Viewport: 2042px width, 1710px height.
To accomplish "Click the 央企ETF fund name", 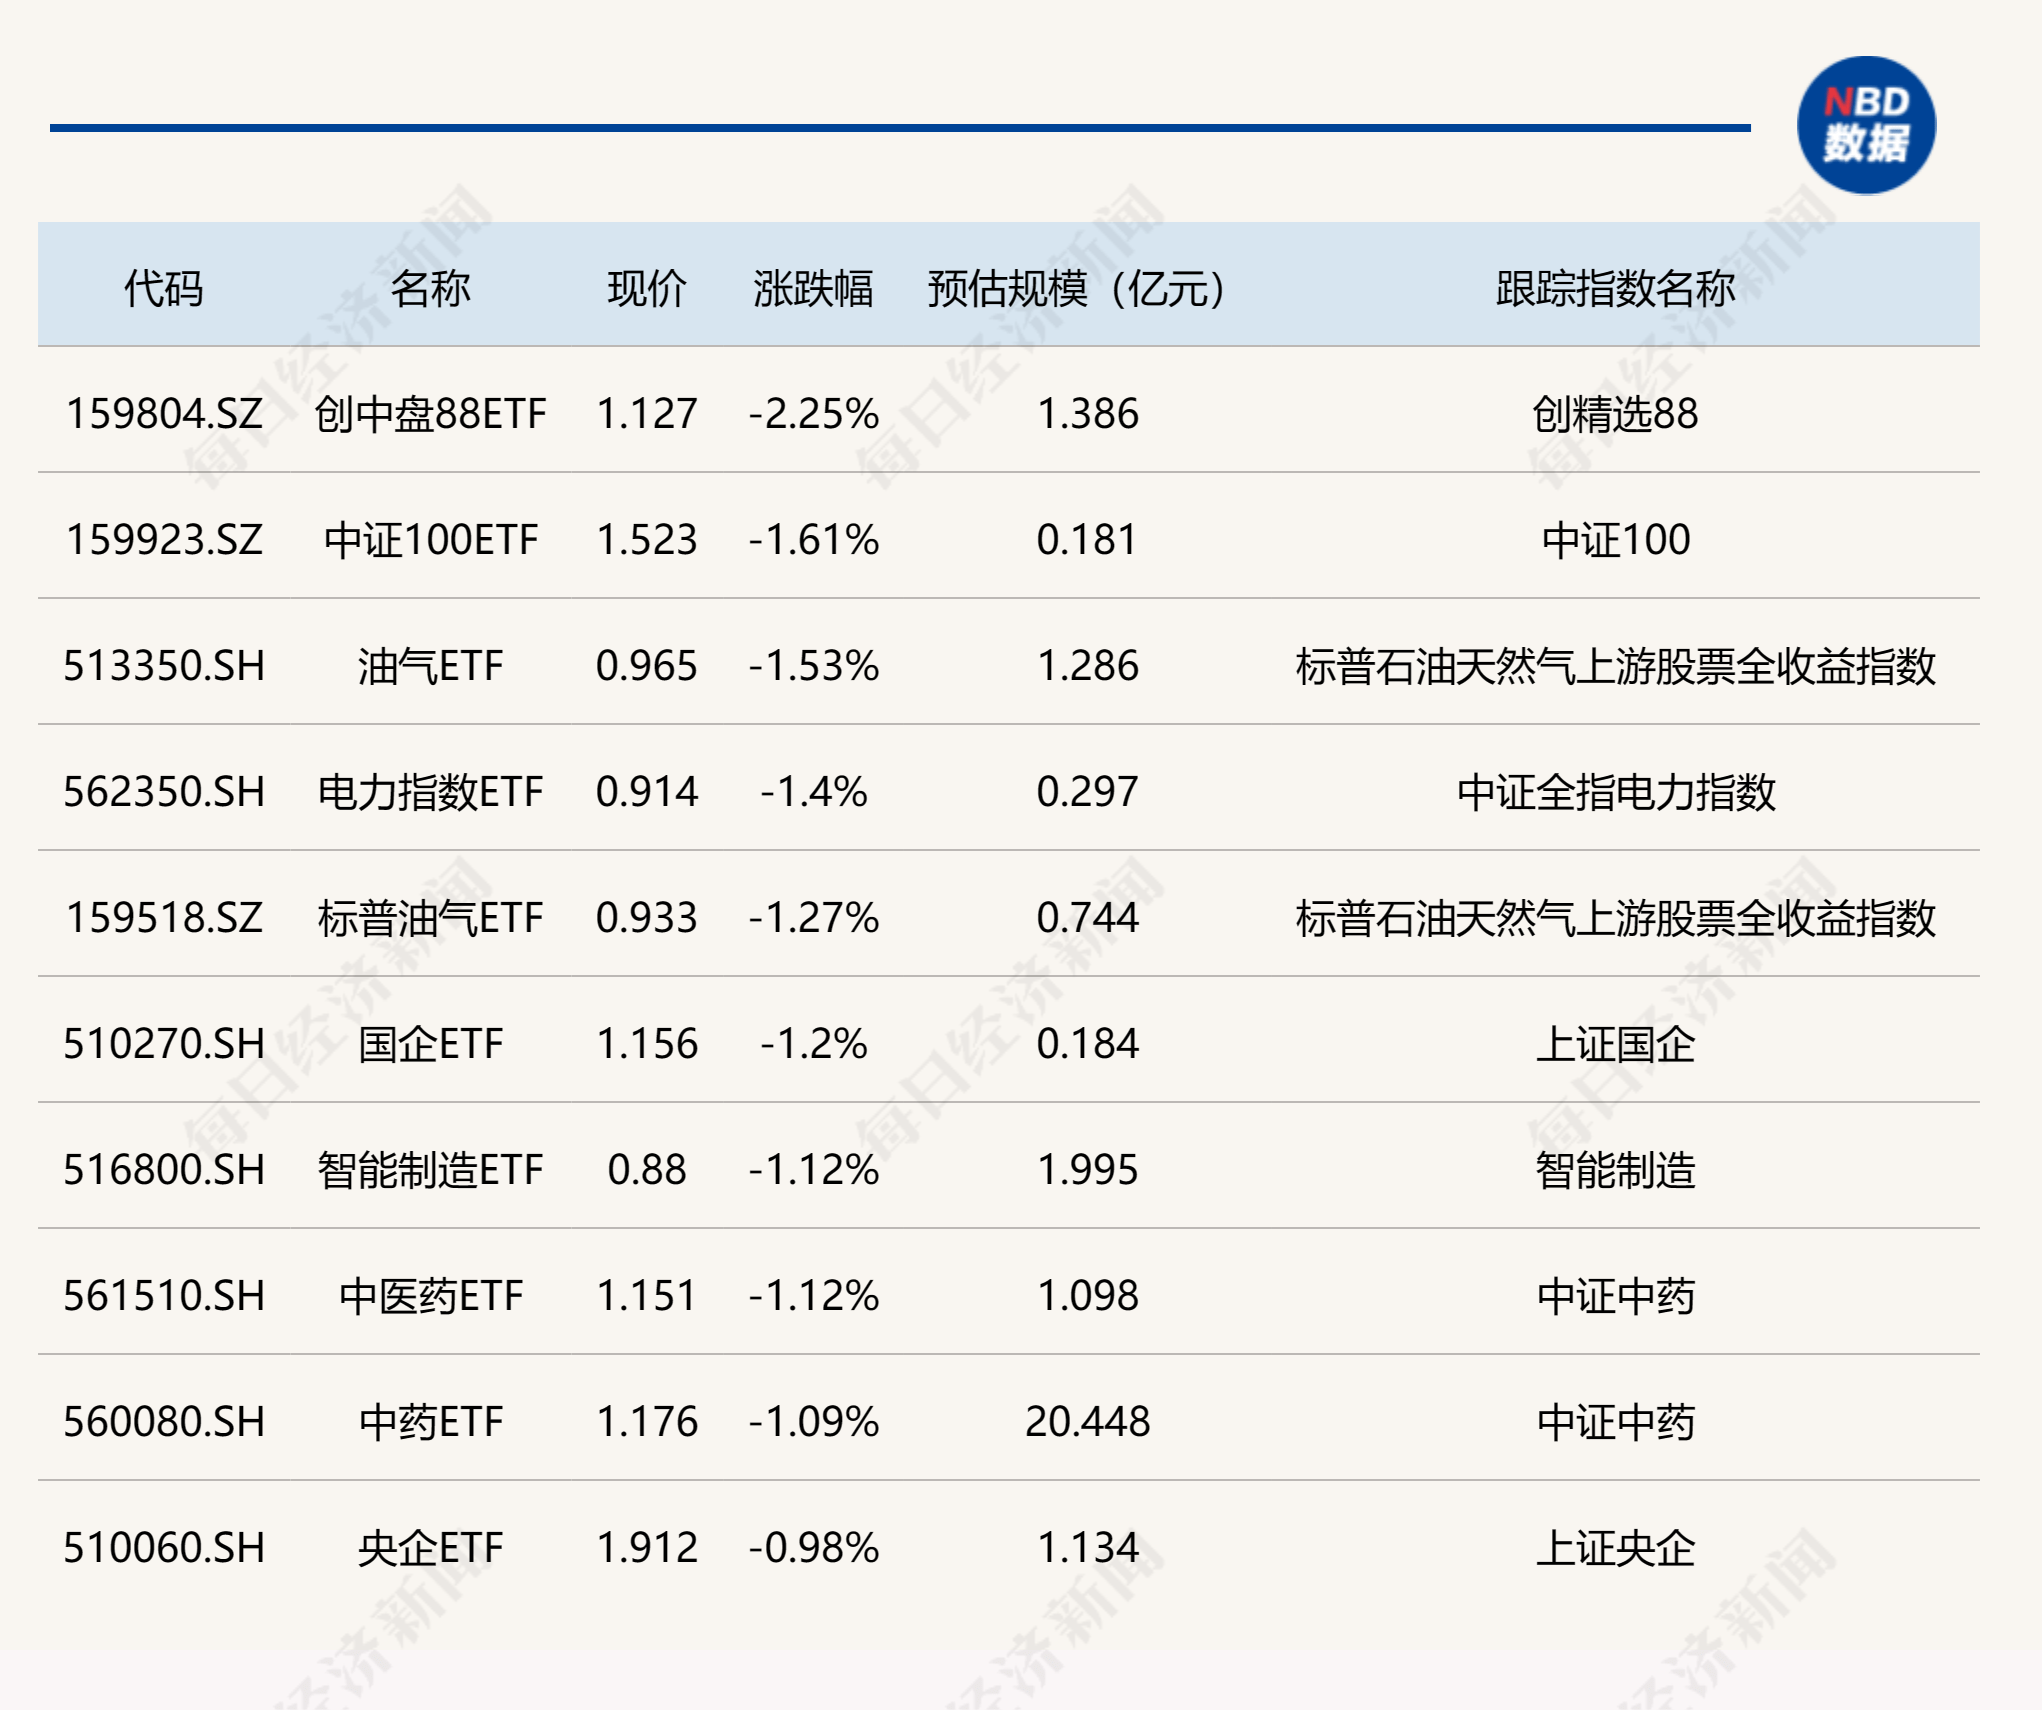I will coord(430,1548).
